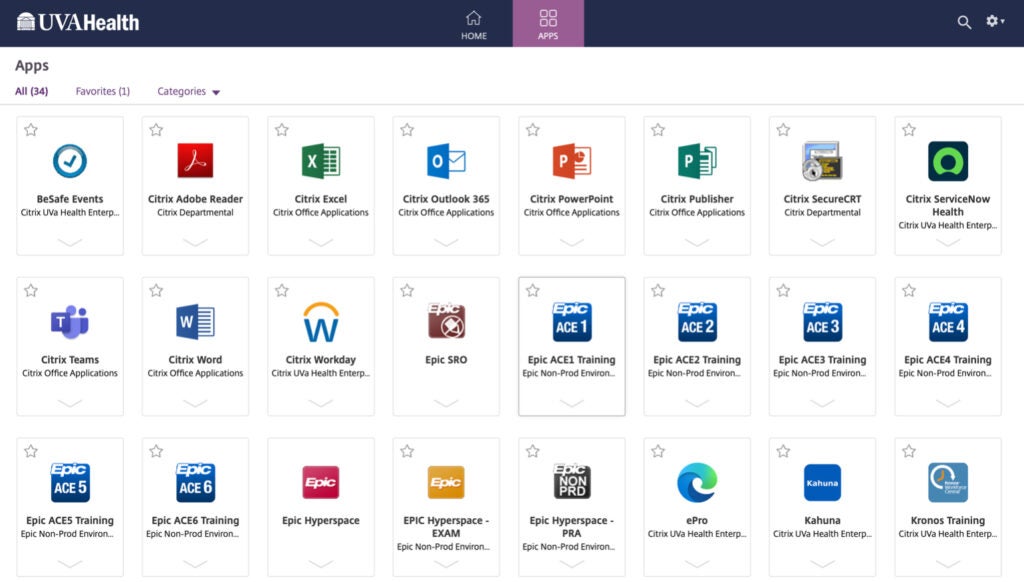
Task: Expand details chevron on Epic Hyperspace card
Action: click(321, 564)
